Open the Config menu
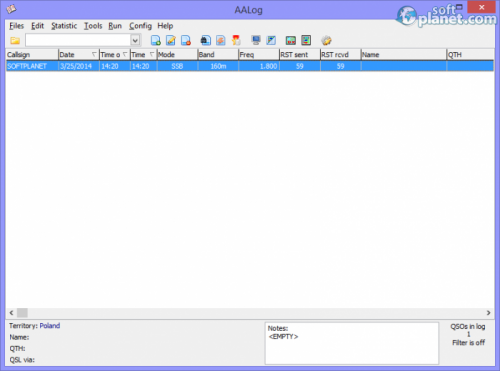This screenshot has height=371, width=500. (x=140, y=26)
